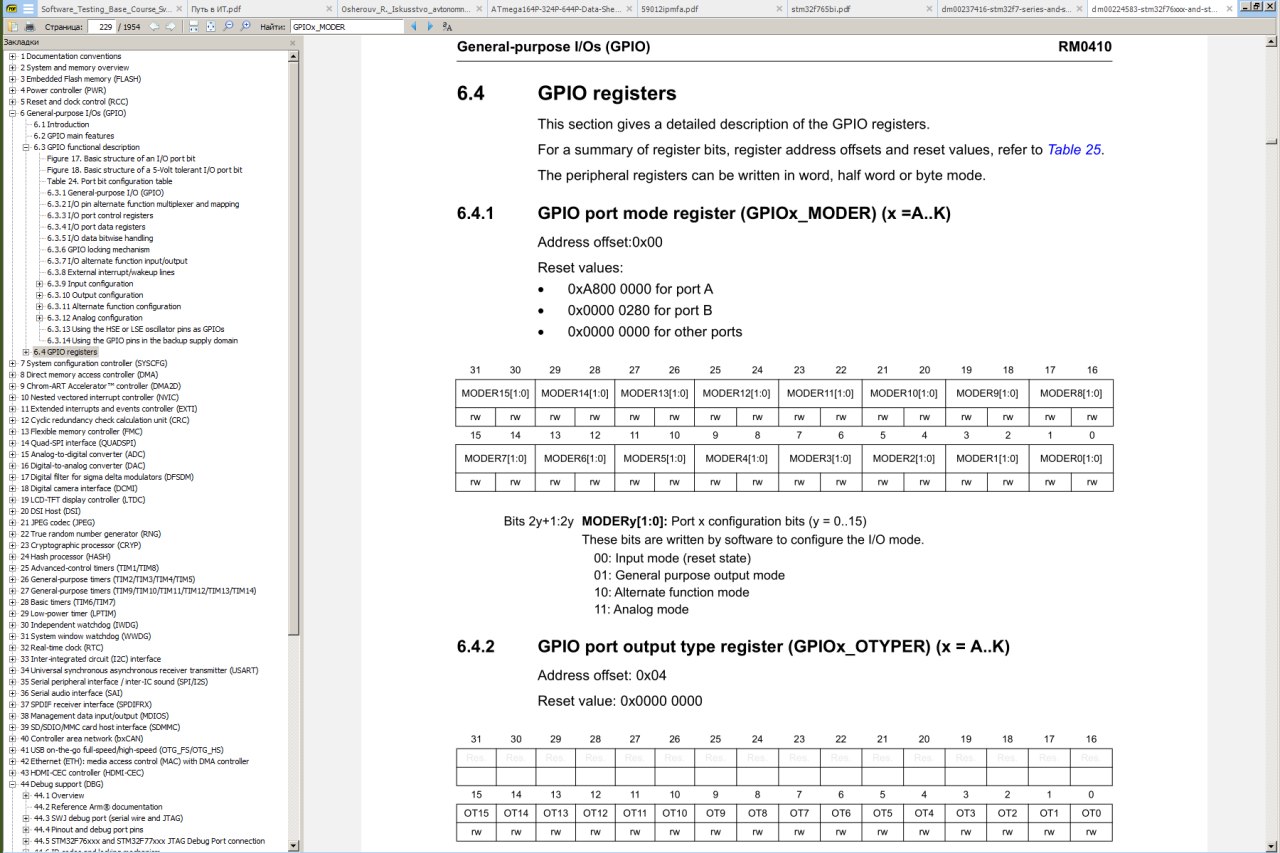Open bookmark Table 24. Port bit configuration table
This screenshot has width=1280, height=853.
[109, 181]
